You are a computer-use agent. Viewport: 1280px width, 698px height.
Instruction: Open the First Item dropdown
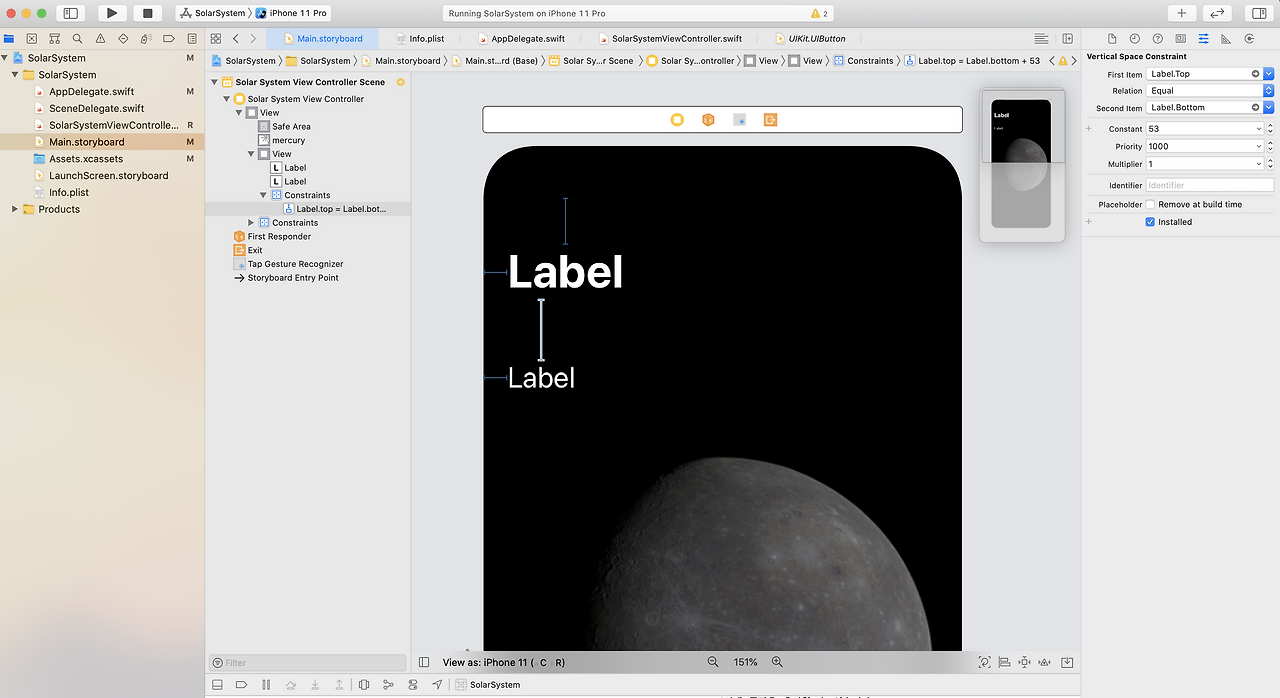pos(1268,74)
